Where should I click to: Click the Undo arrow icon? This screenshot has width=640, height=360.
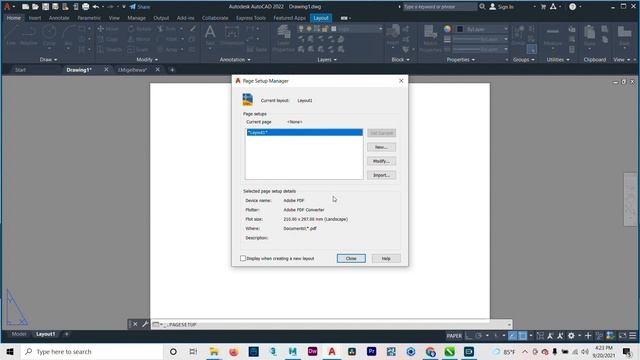pyautogui.click(x=96, y=7)
